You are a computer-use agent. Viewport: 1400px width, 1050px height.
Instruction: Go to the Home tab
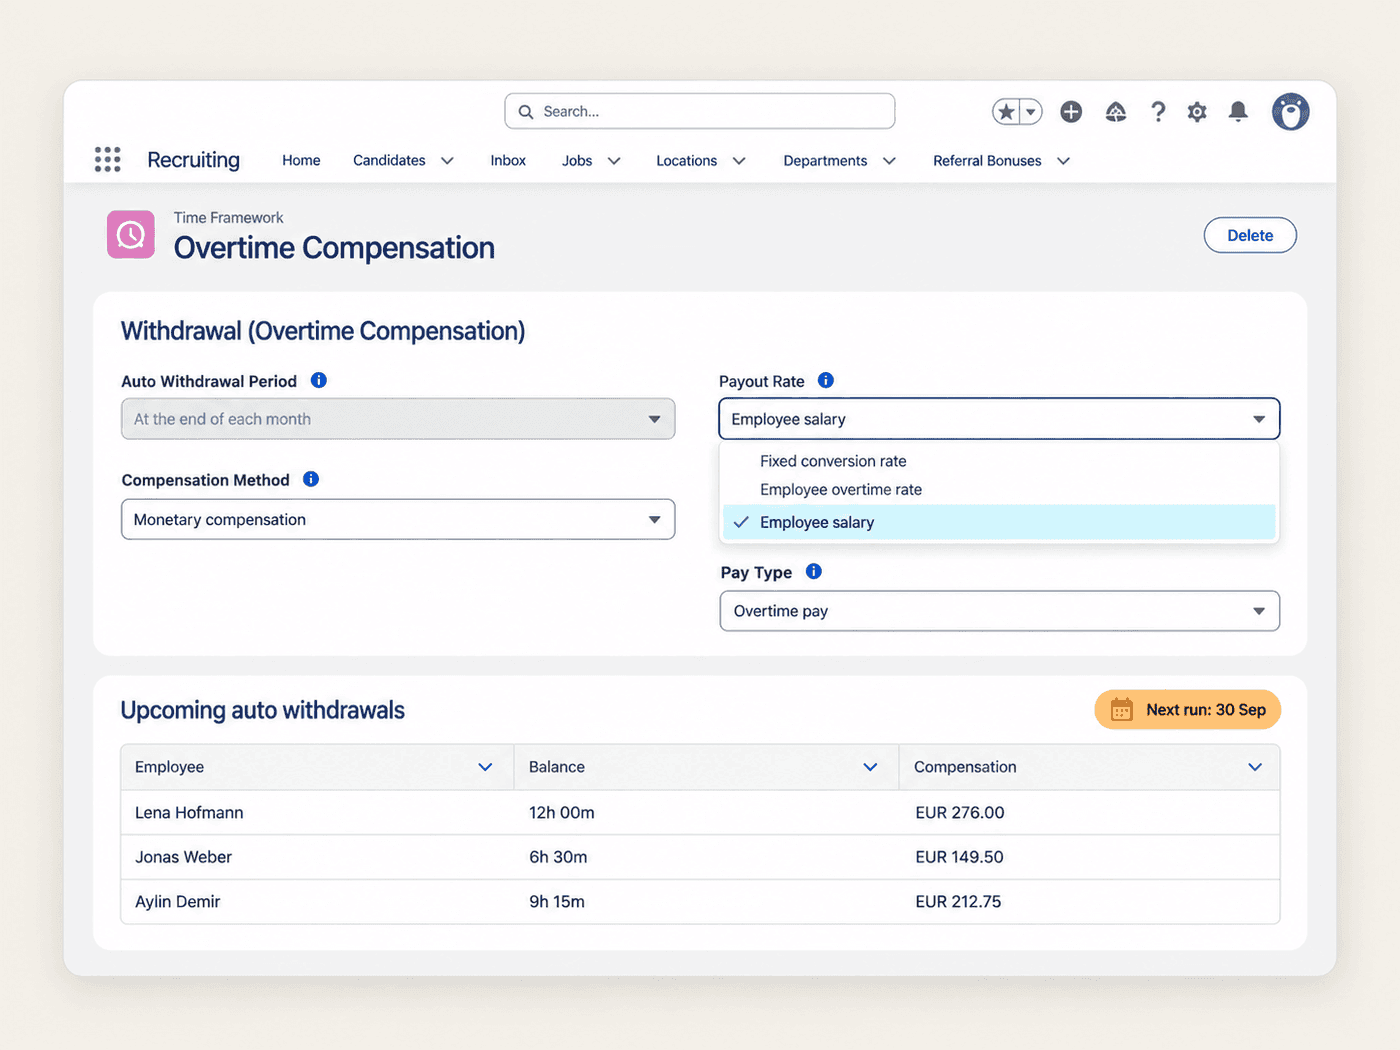pos(301,160)
